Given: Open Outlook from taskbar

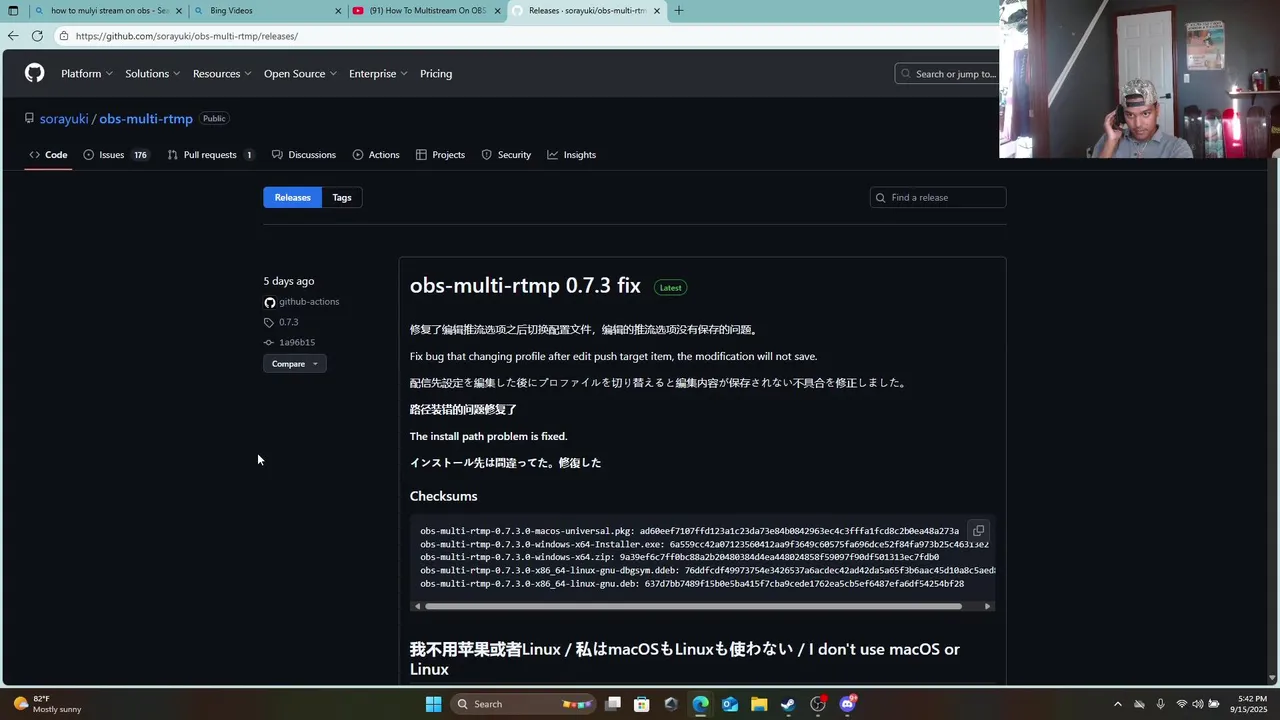Looking at the screenshot, I should [x=730, y=704].
